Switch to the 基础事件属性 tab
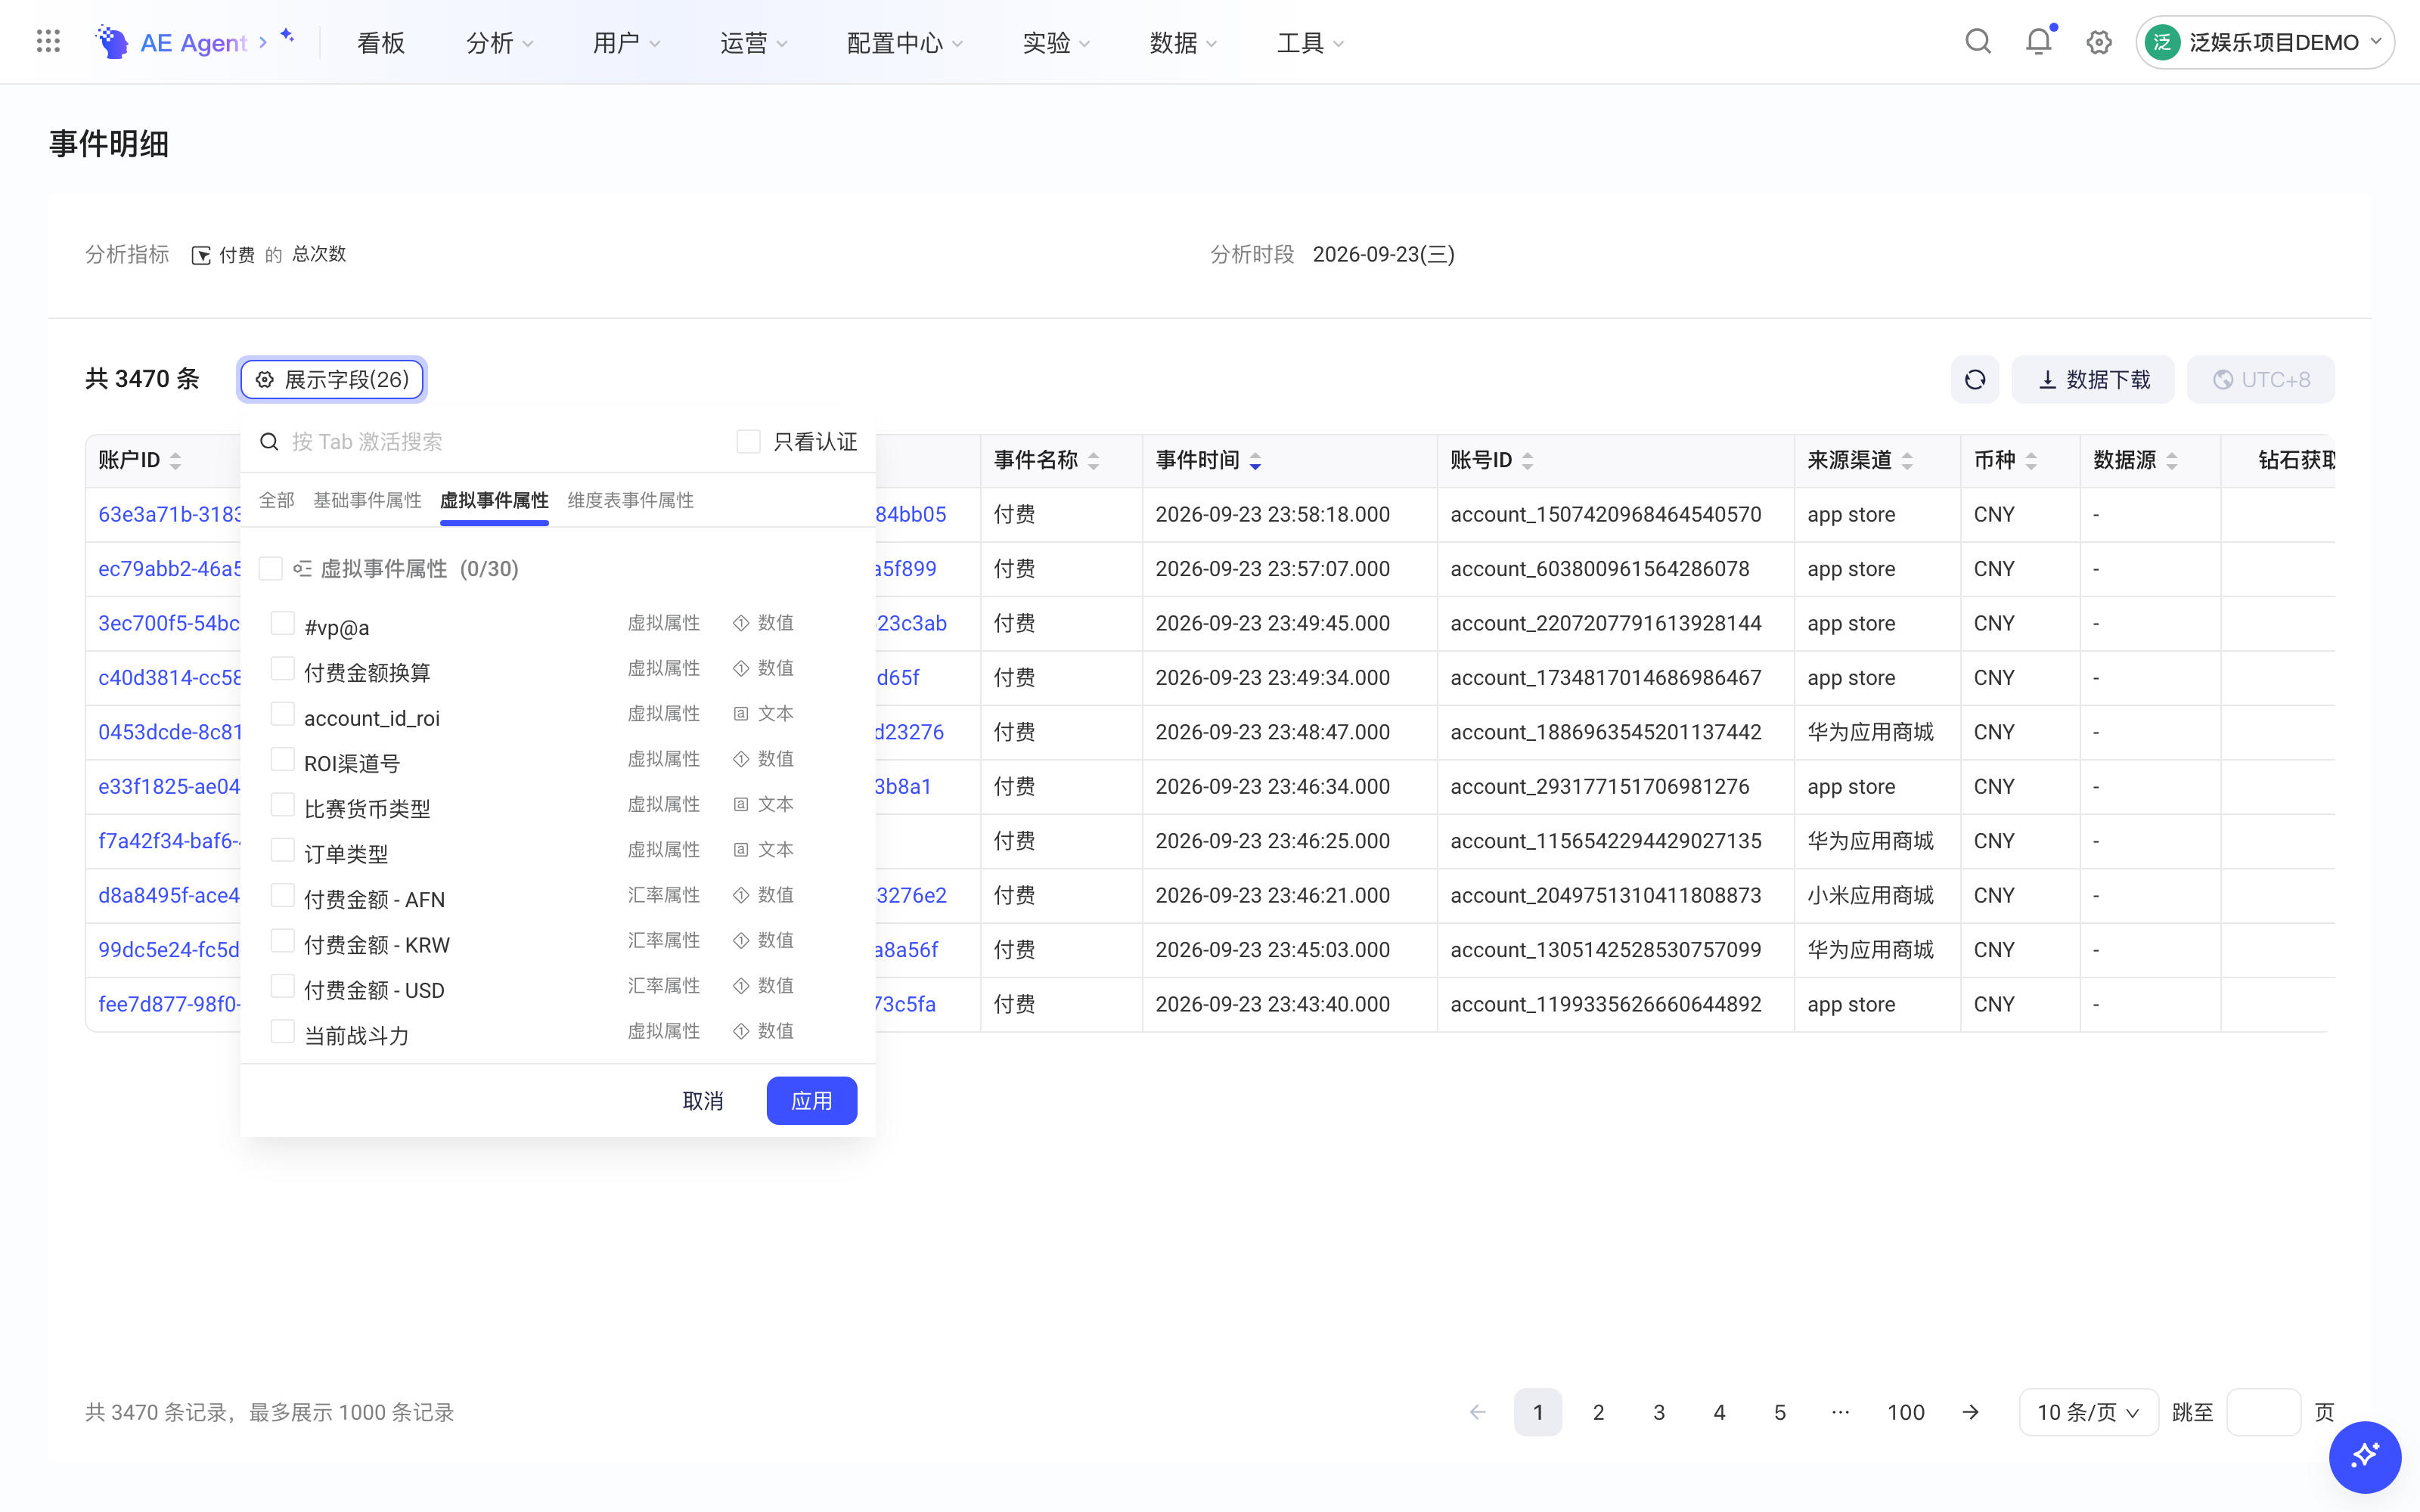Viewport: 2420px width, 1512px height. (367, 500)
